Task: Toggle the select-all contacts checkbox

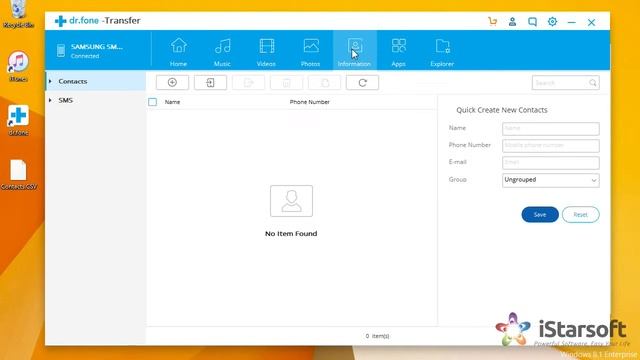Action: click(153, 102)
